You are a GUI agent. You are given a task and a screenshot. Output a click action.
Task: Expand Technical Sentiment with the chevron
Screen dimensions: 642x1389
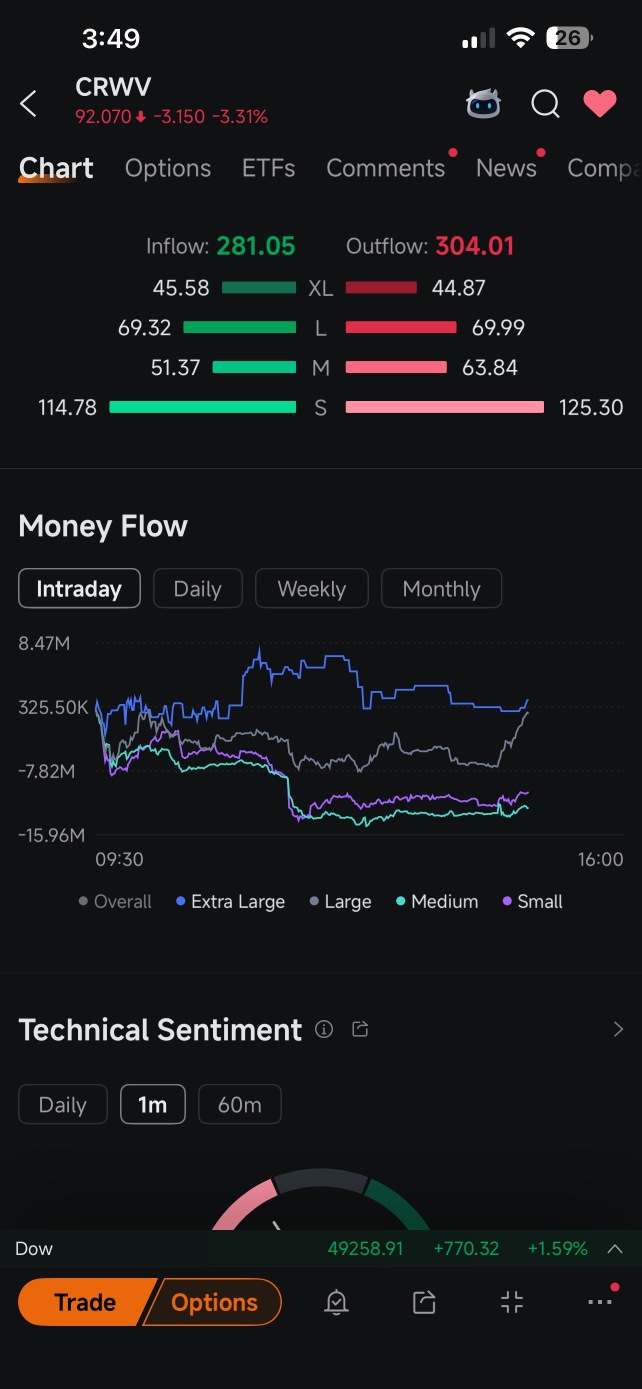coord(618,1029)
